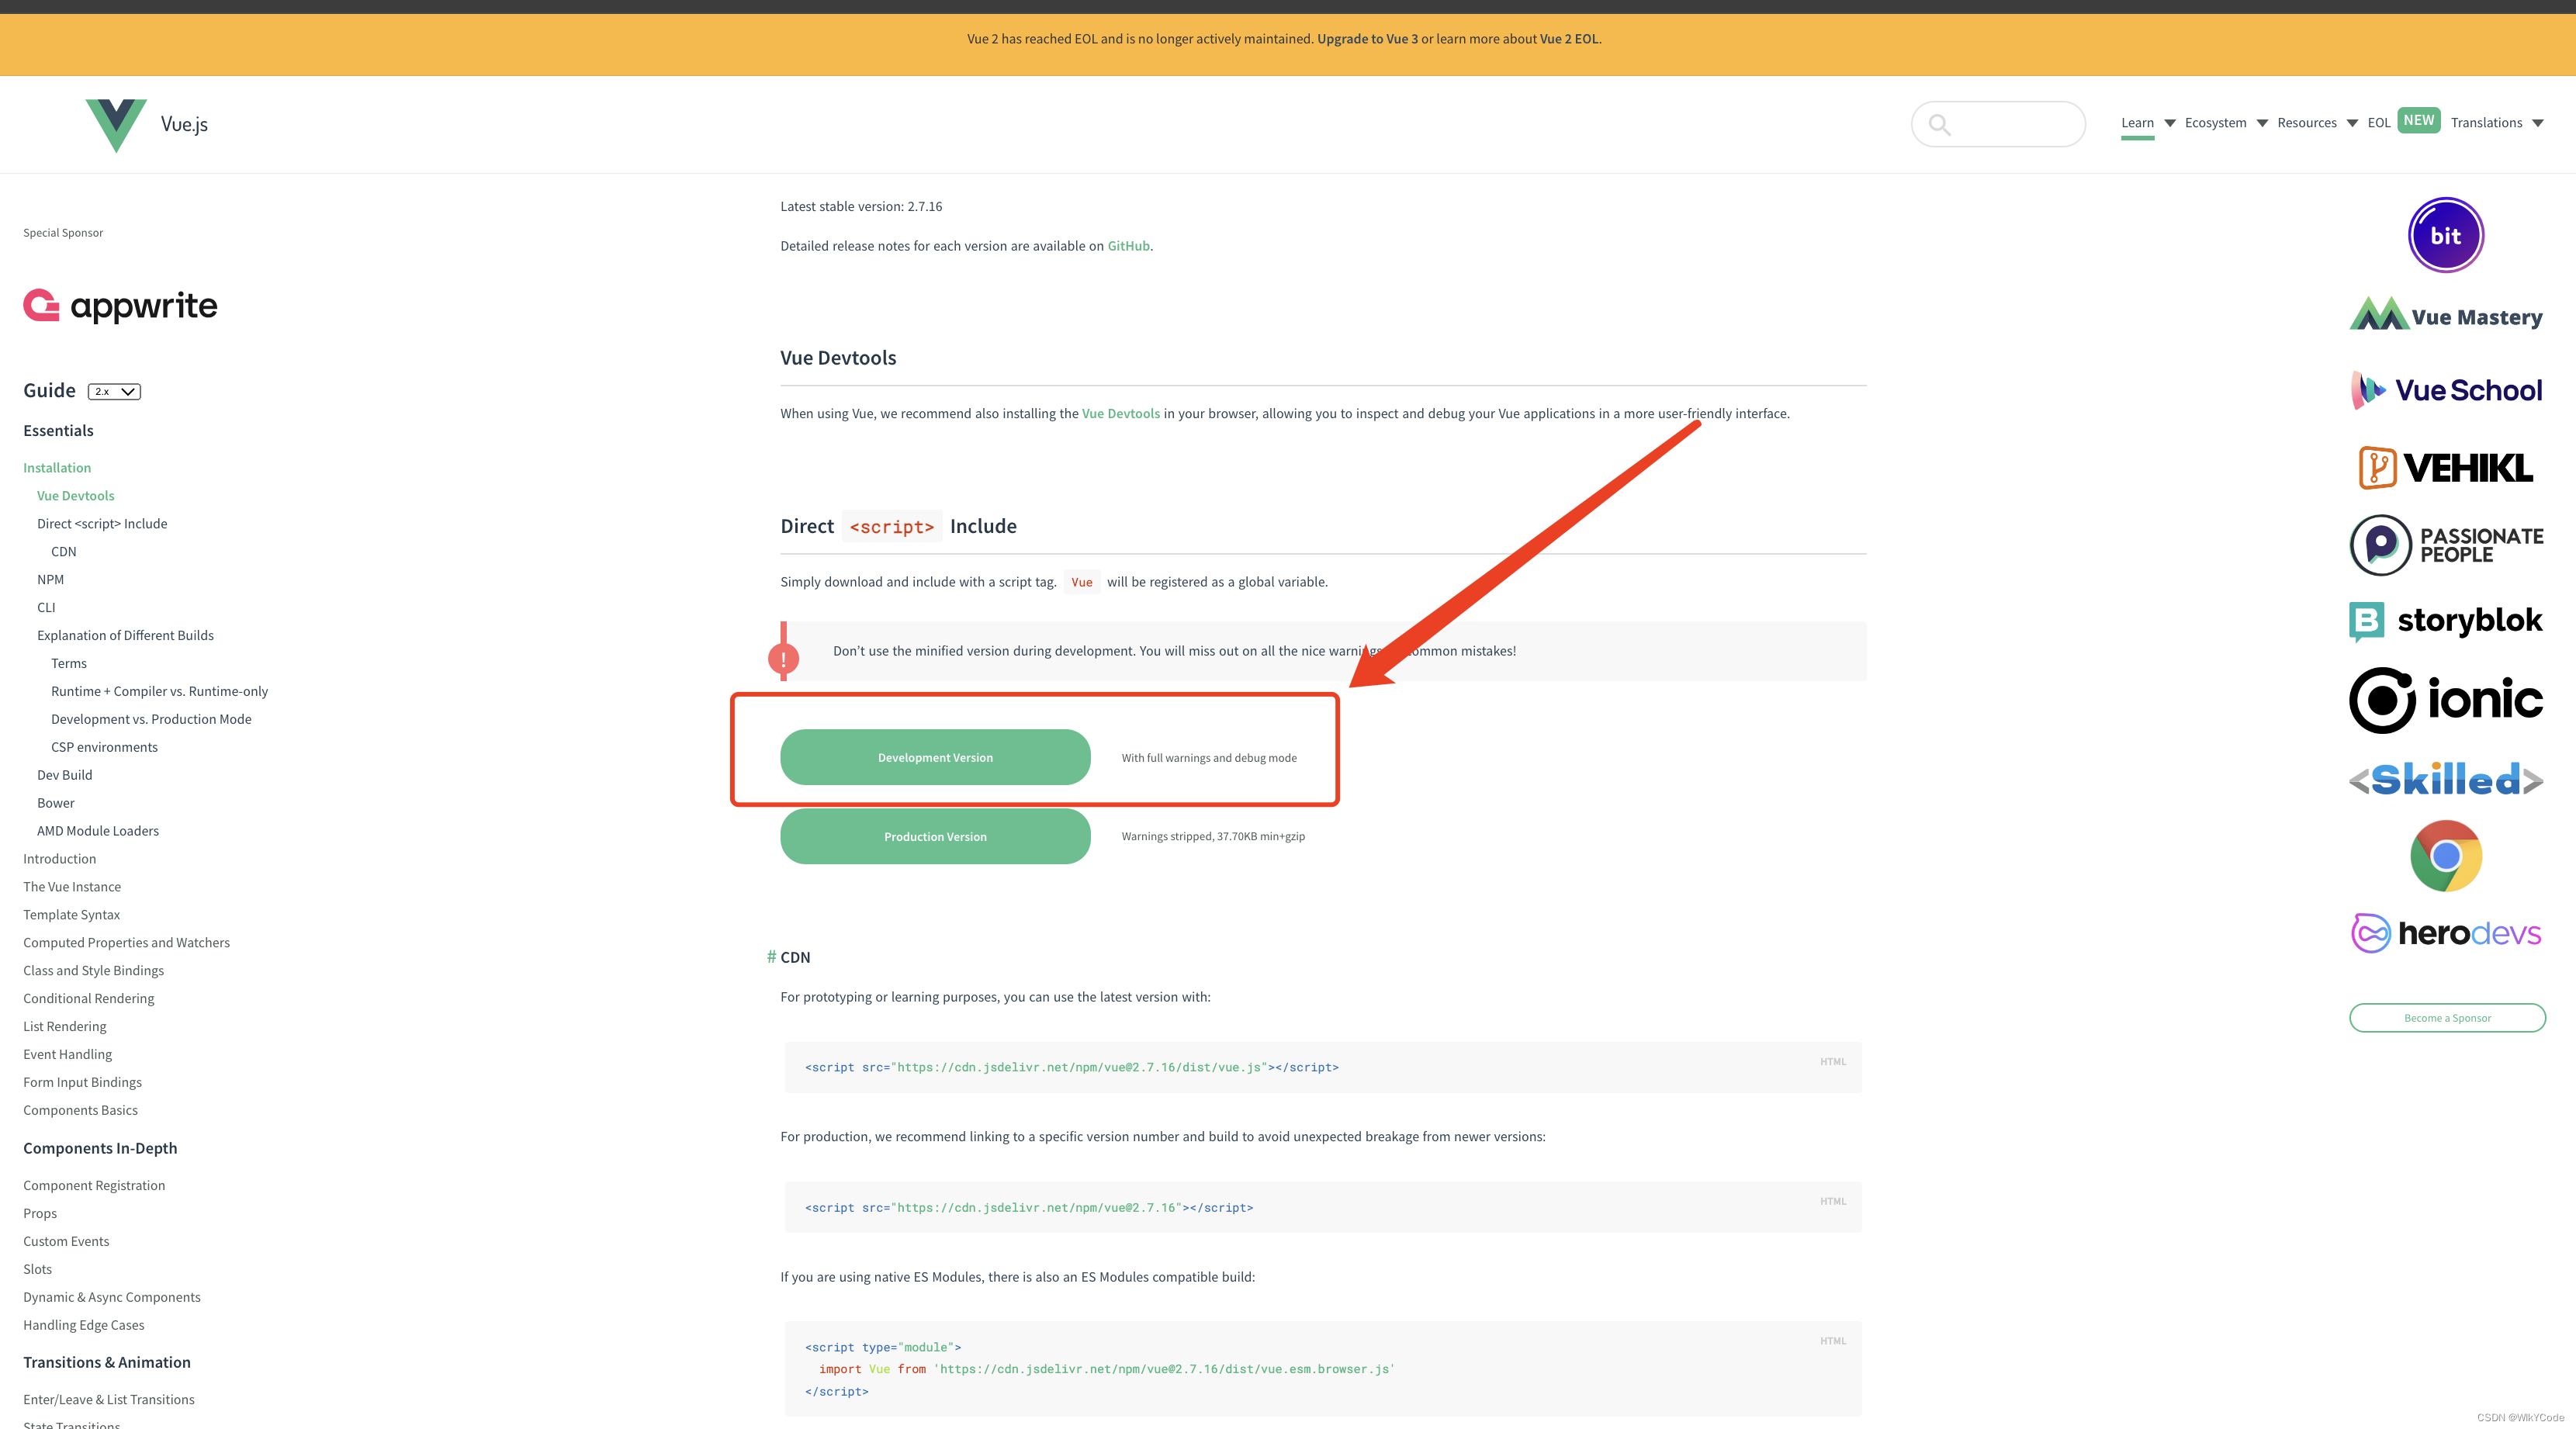Open the GitHub release notes link
The height and width of the screenshot is (1429, 2576).
[1128, 246]
